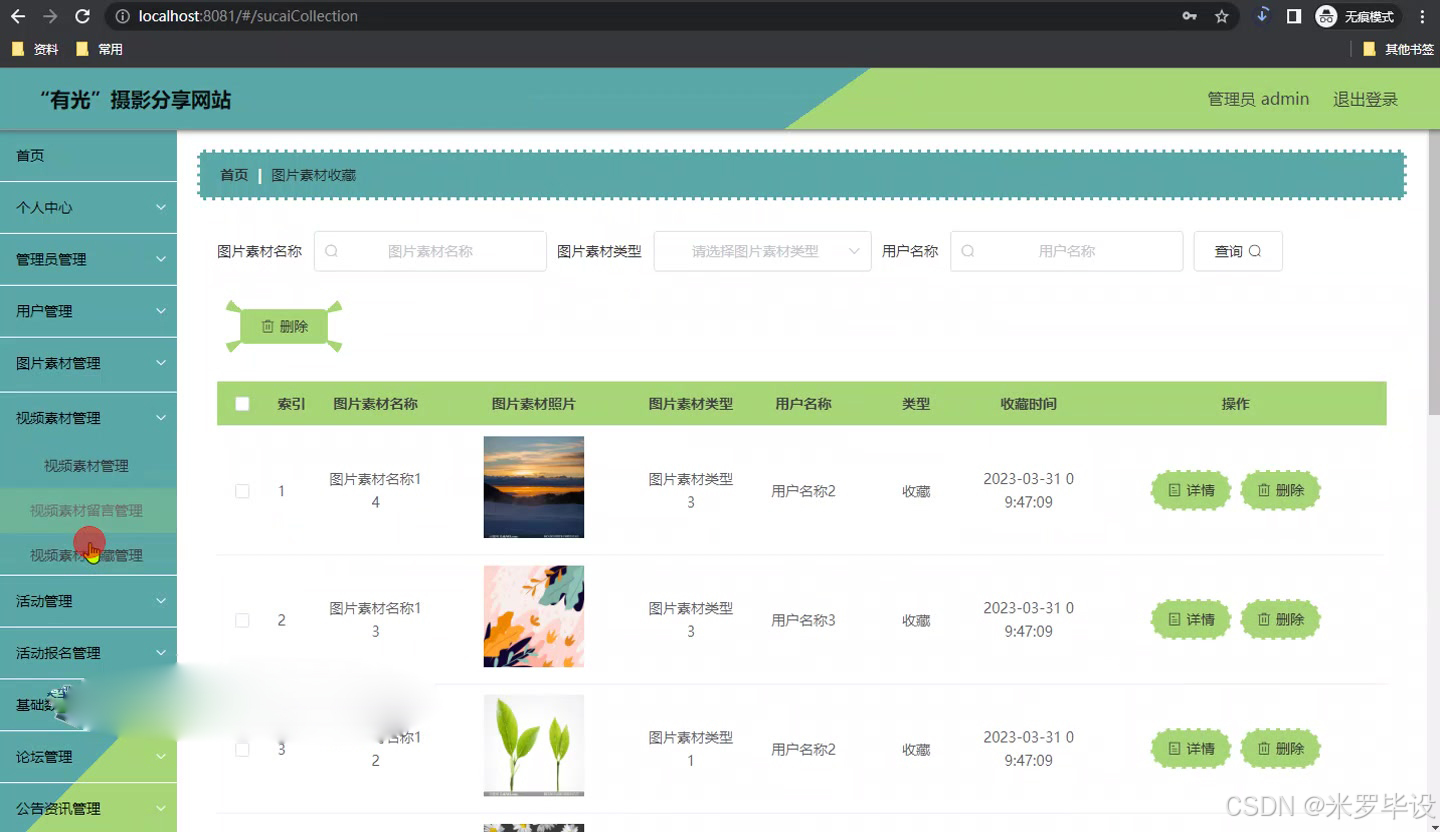Screen dimensions: 1440x832
Task: Click 图片素材收藏 breadcrumb text
Action: tap(314, 175)
